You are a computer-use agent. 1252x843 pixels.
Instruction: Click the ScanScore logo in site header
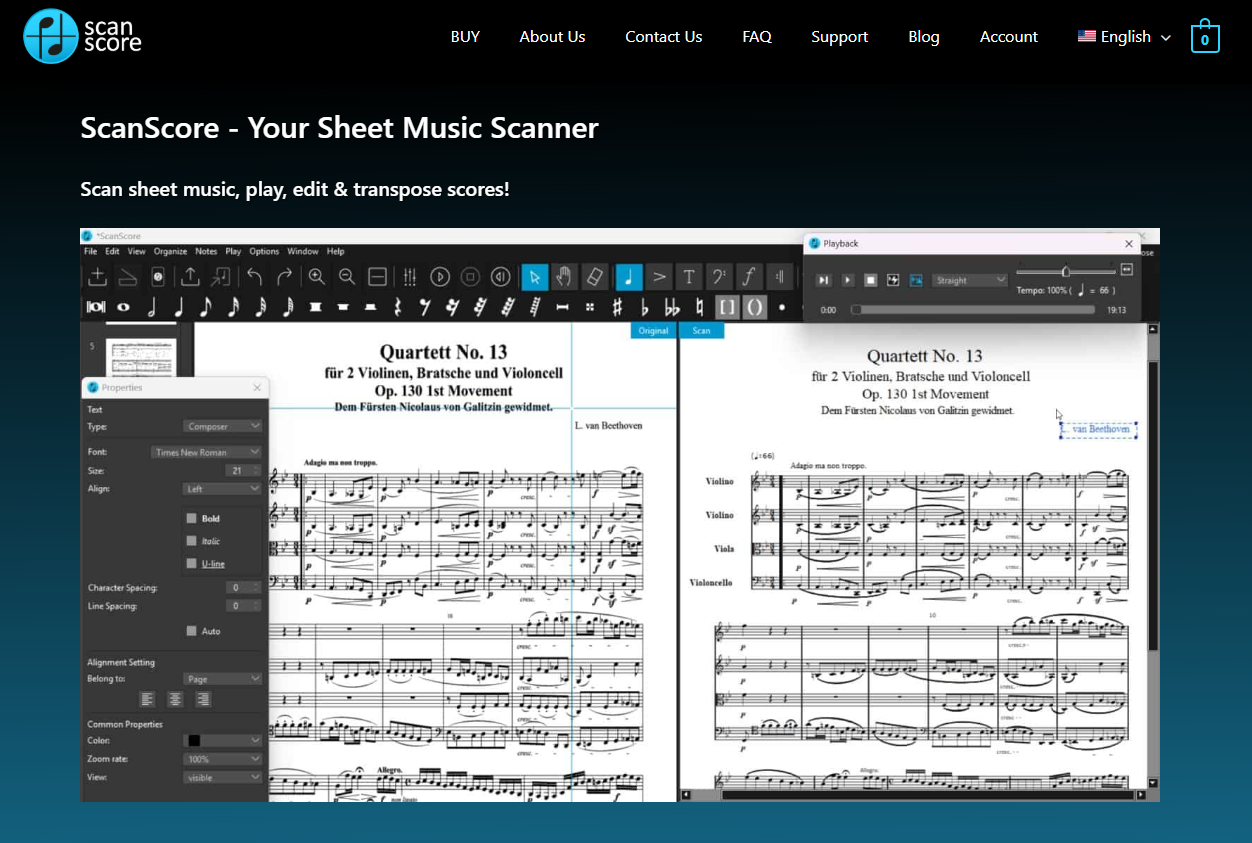[x=82, y=36]
